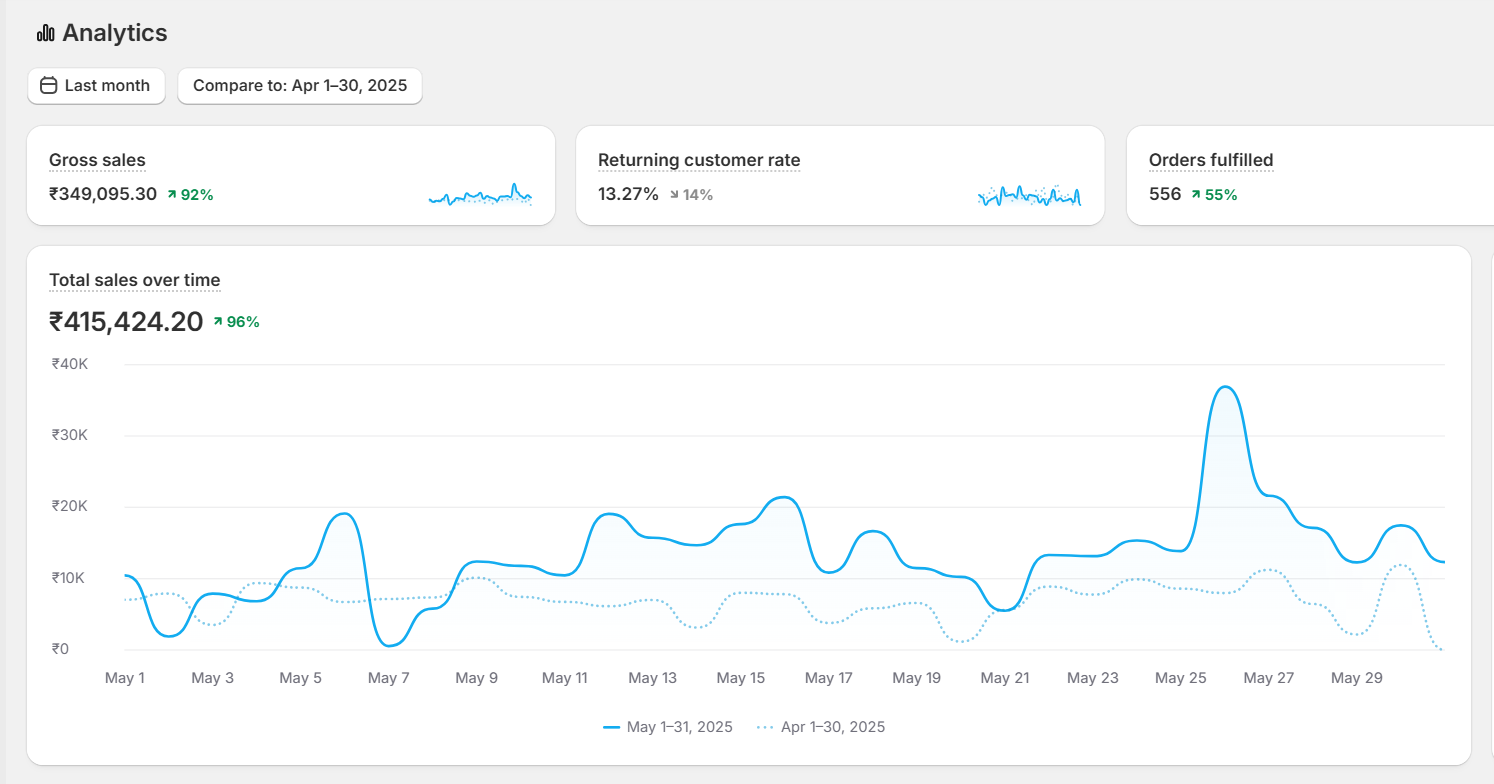The height and width of the screenshot is (784, 1494).
Task: Open the Orders fulfilled report
Action: (1210, 160)
